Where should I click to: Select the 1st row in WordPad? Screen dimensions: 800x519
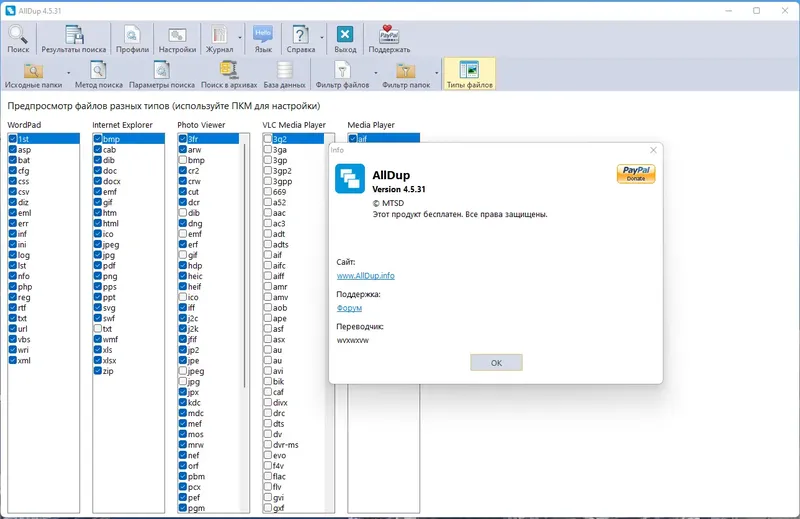click(44, 139)
